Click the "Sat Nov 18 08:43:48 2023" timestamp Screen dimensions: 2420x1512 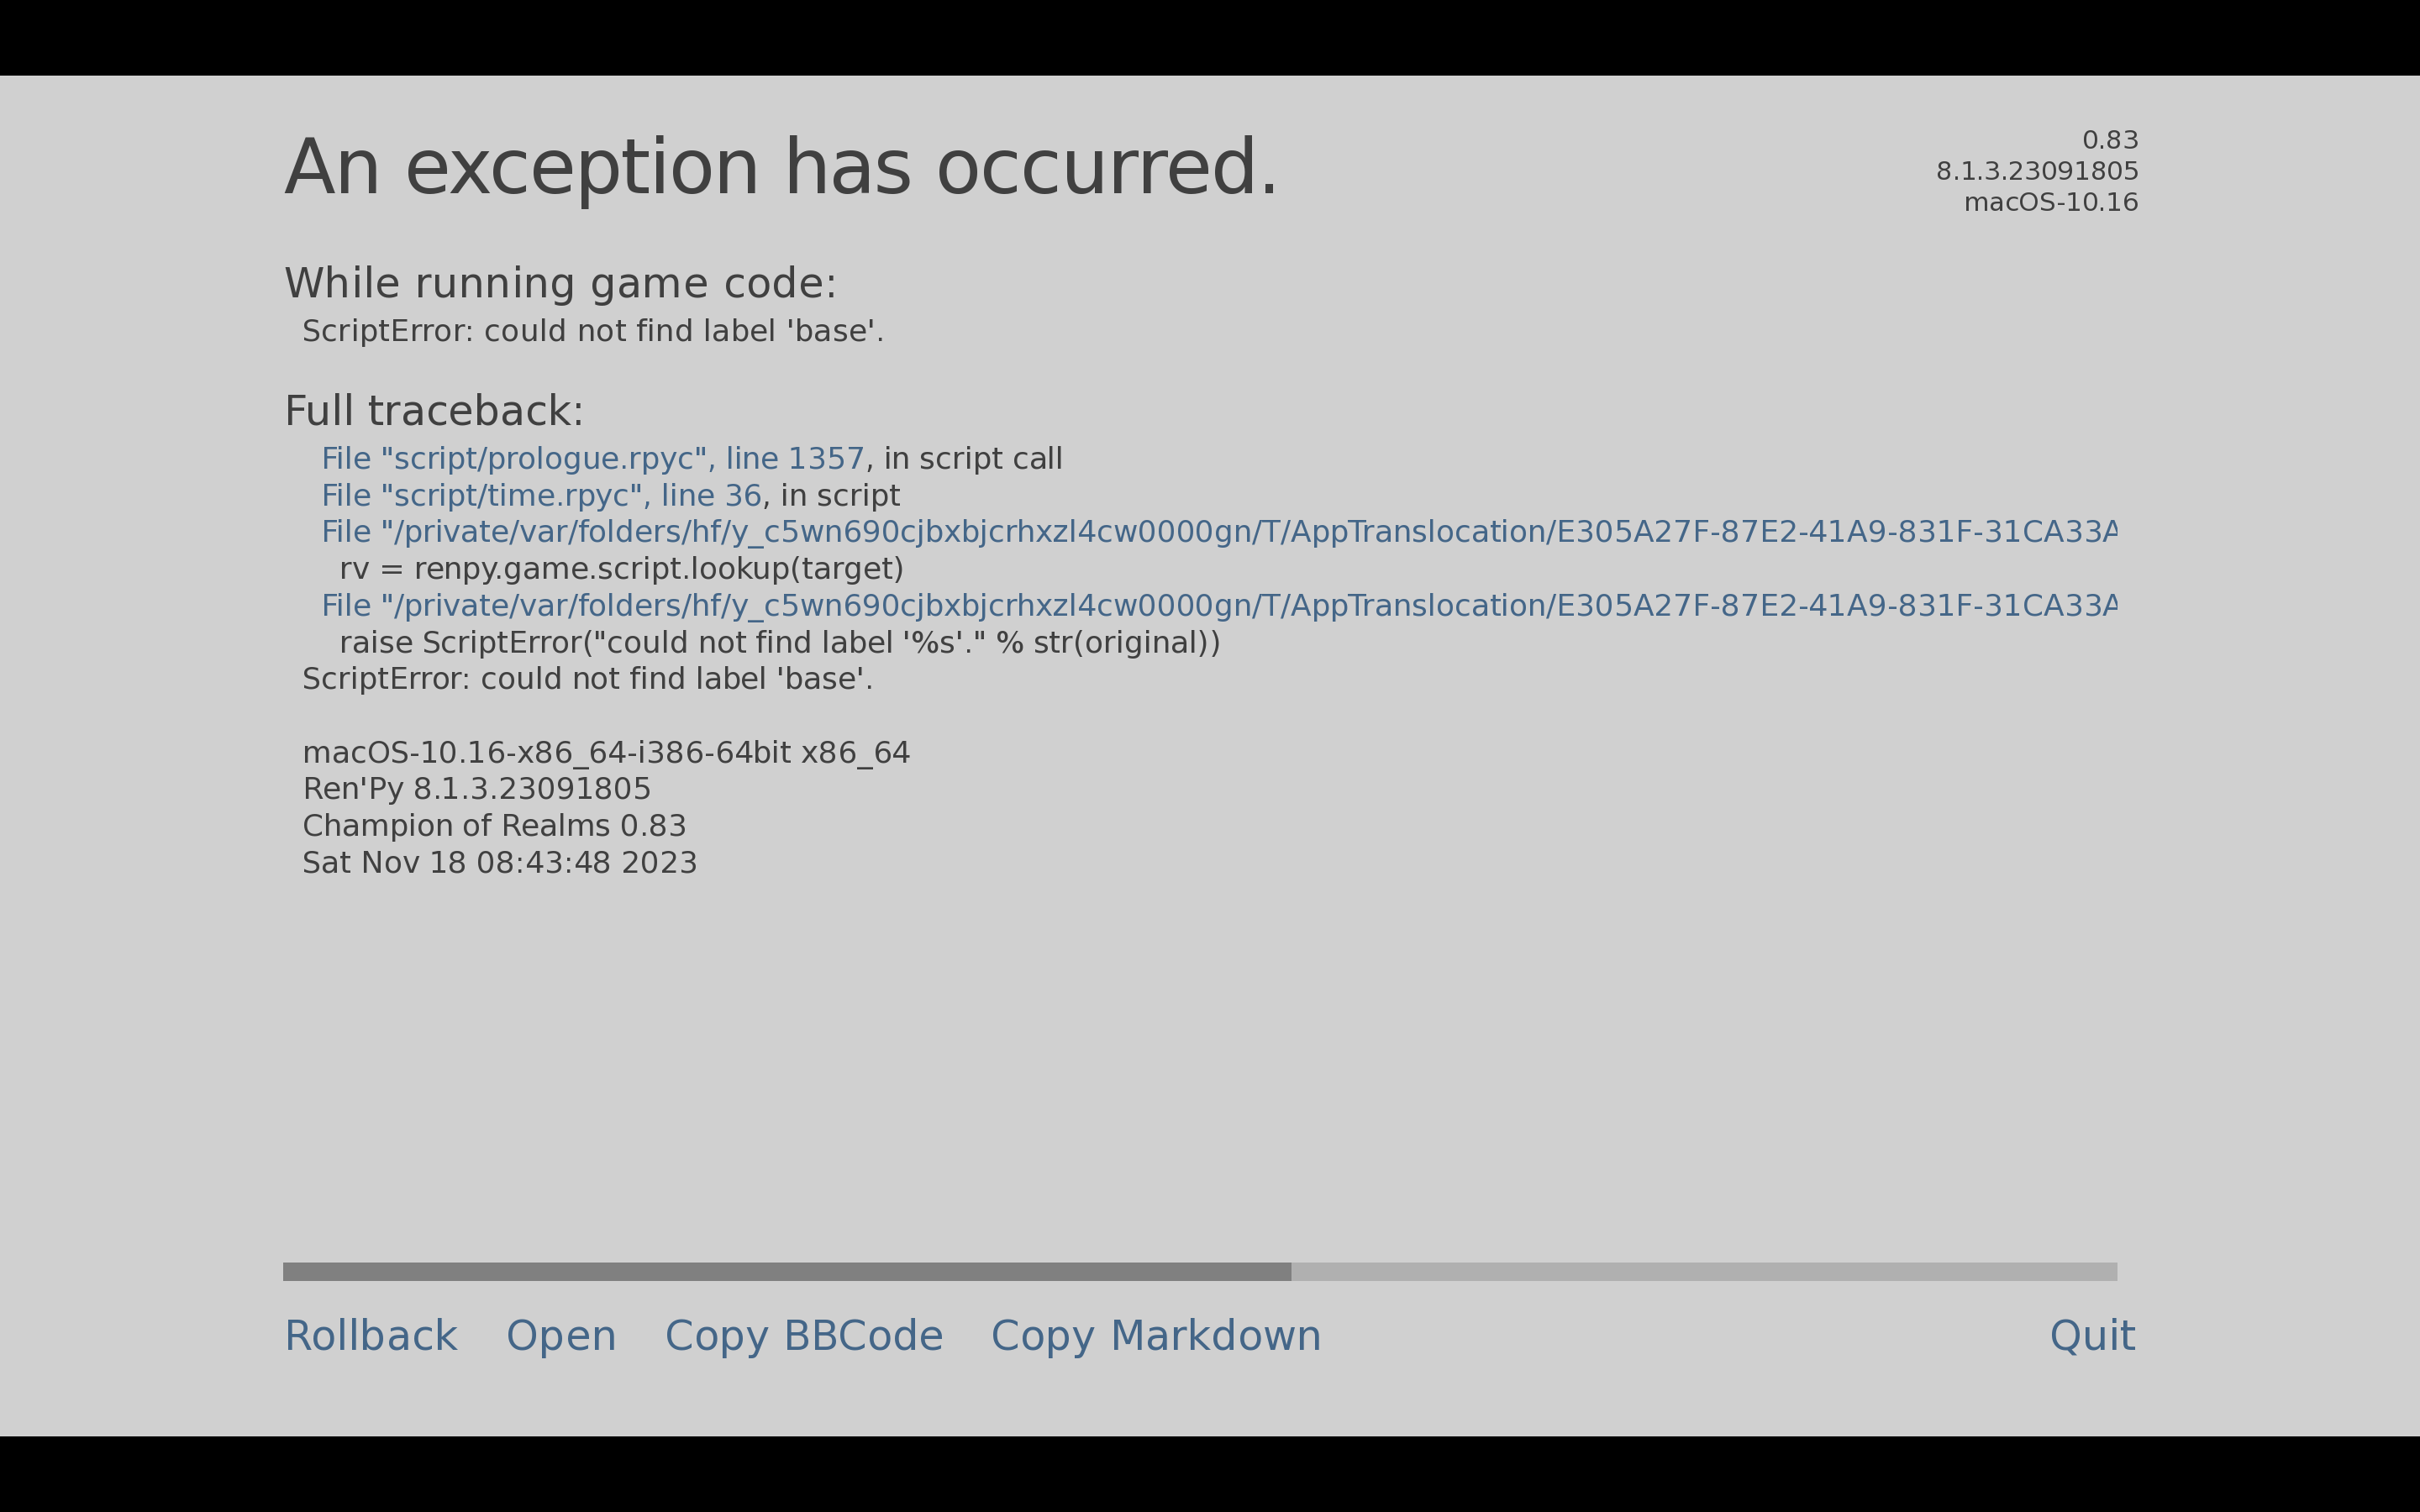[x=499, y=863]
